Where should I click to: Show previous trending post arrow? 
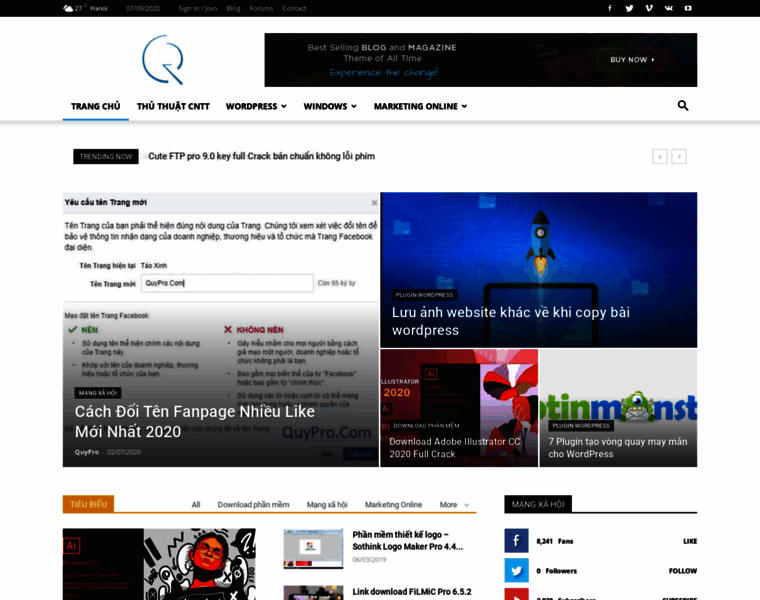(660, 156)
